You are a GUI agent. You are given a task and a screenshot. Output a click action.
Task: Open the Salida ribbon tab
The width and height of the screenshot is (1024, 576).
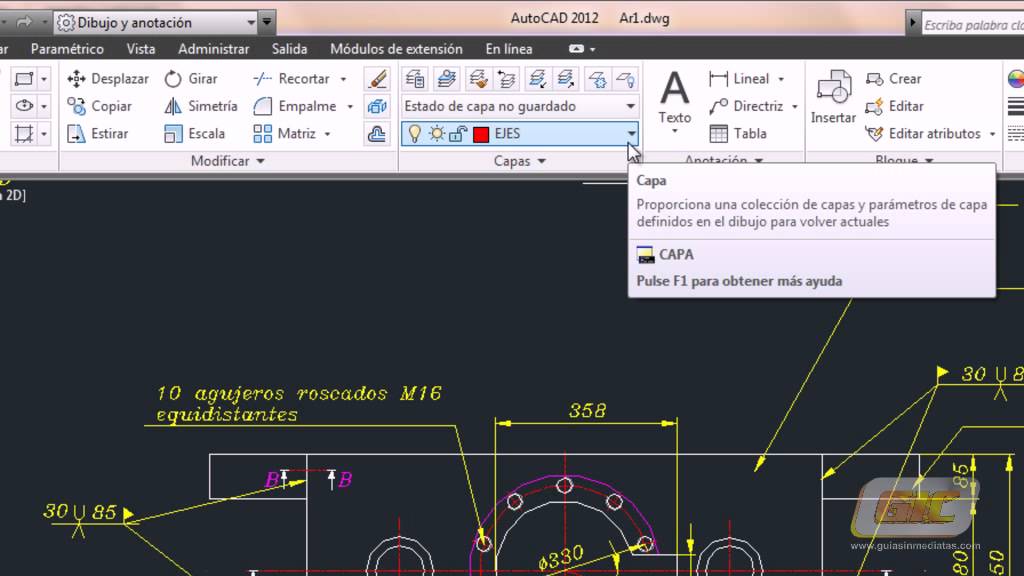pos(289,49)
